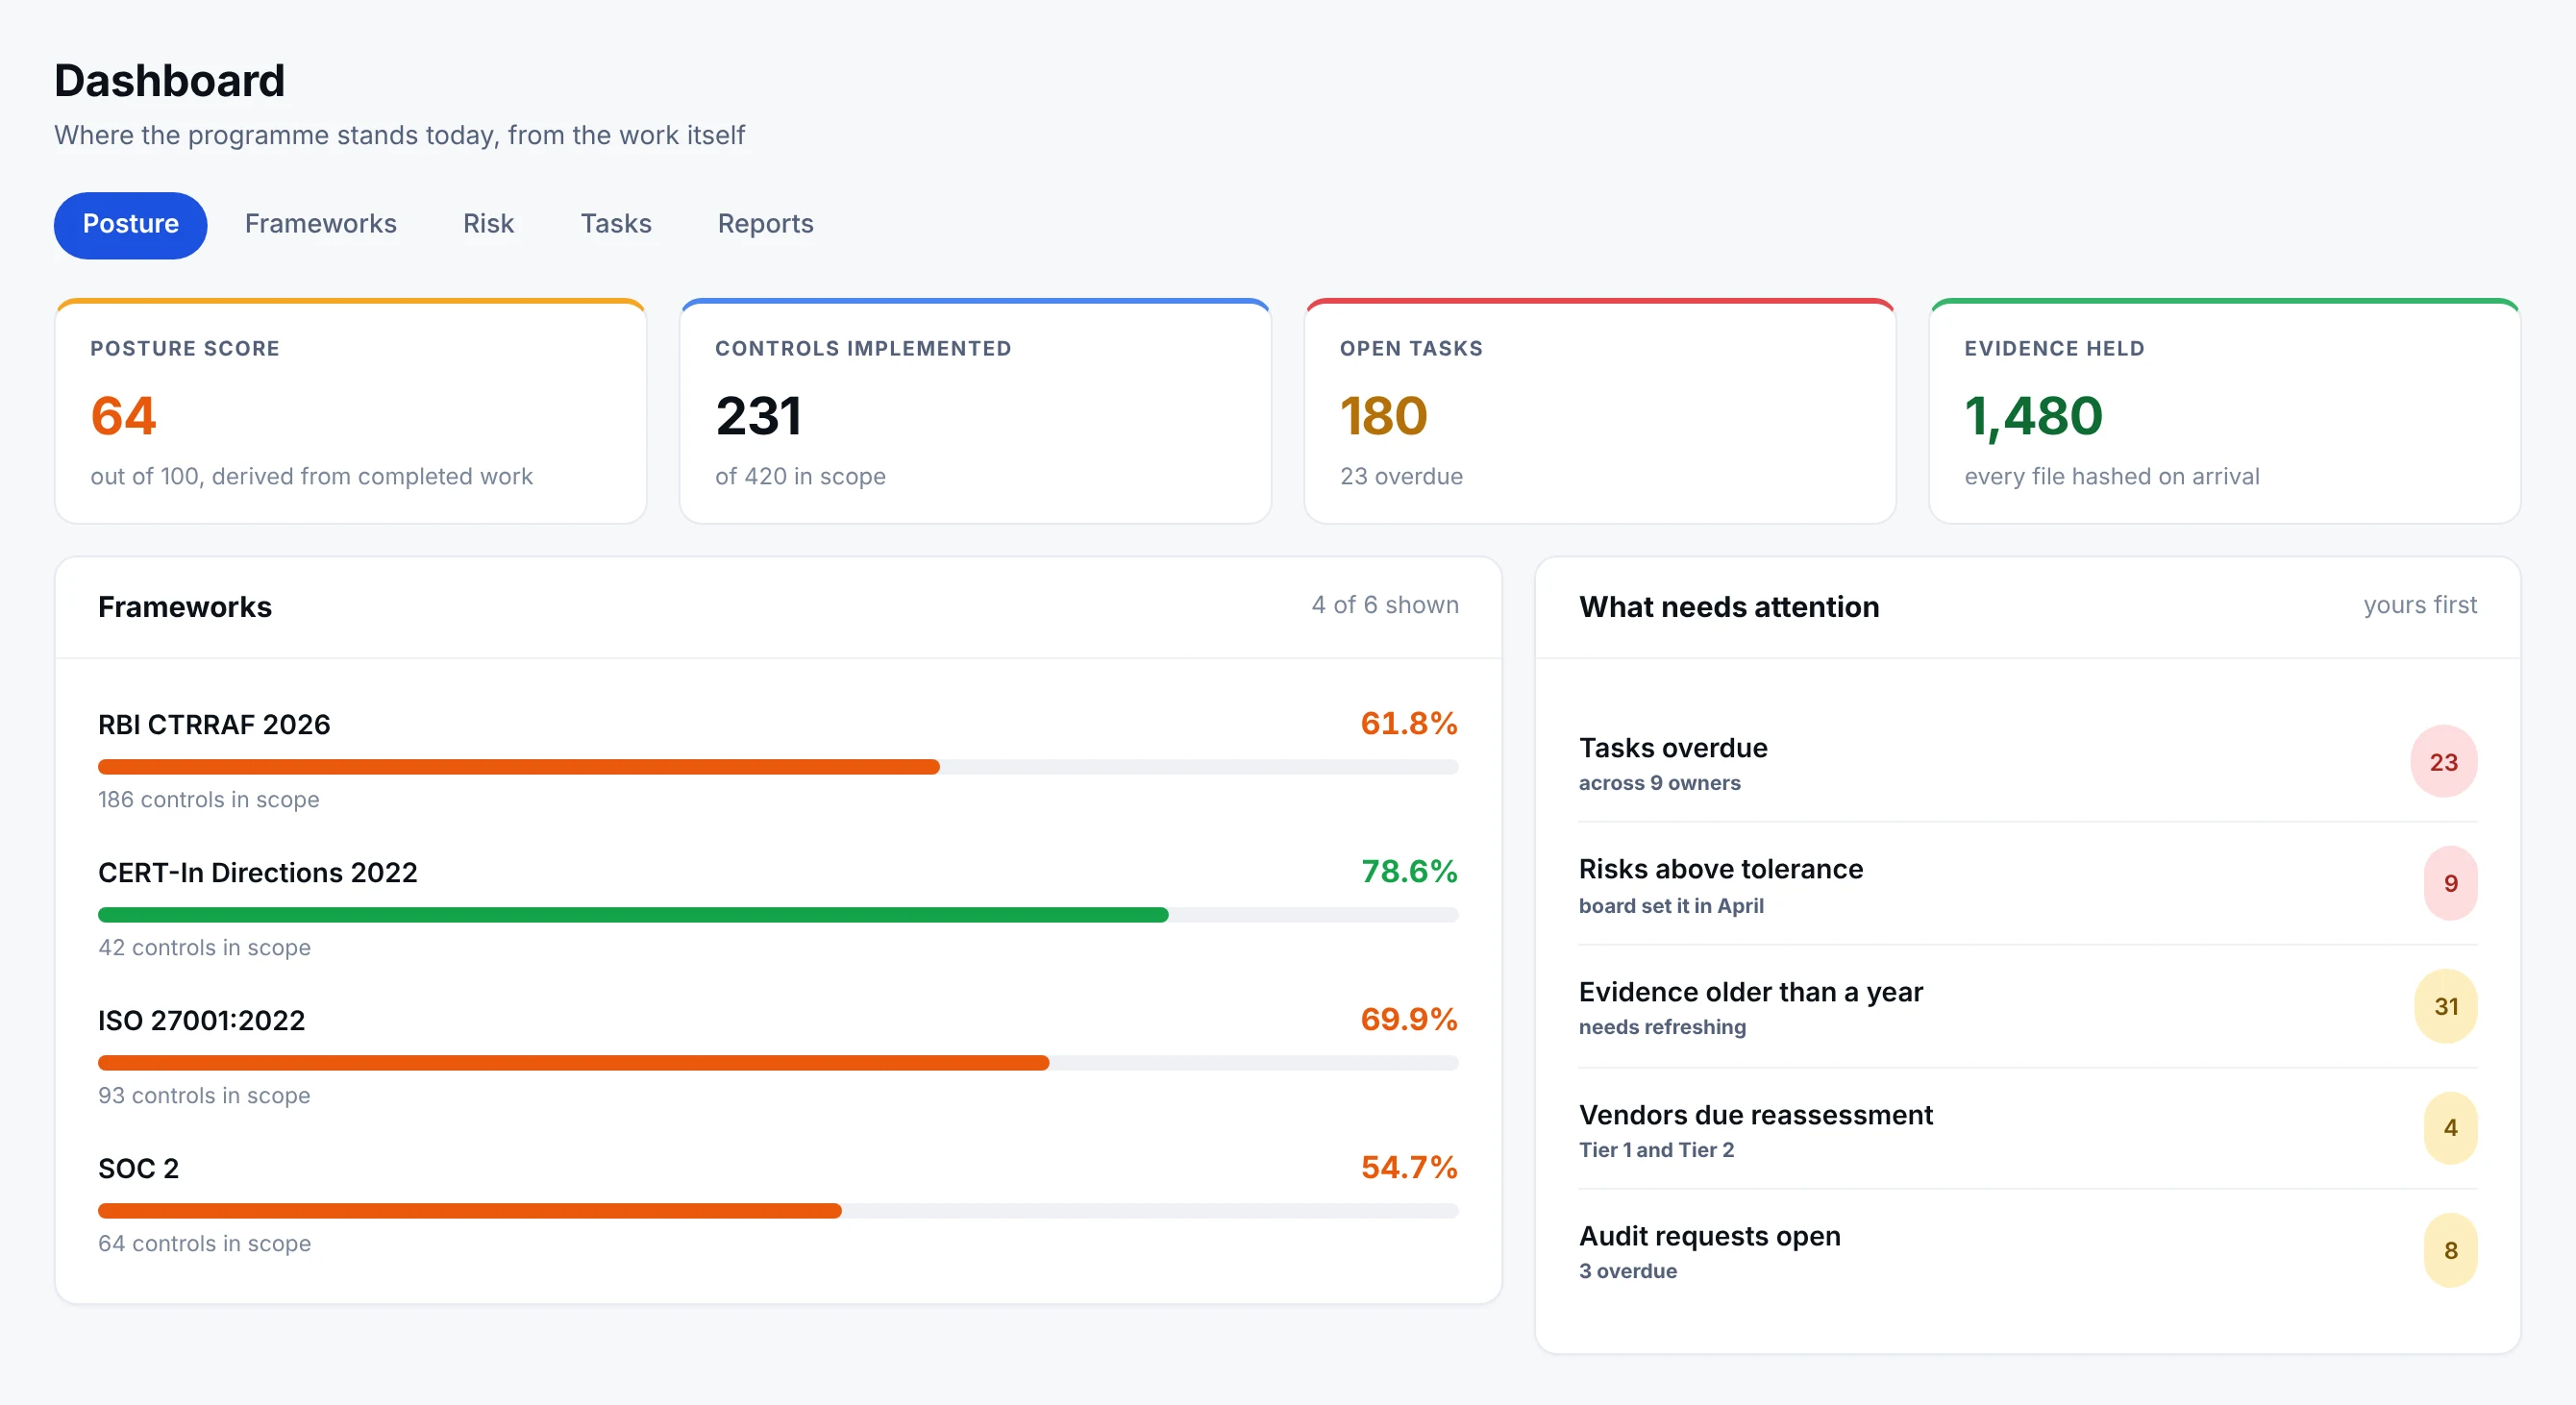Click the '186 controls in scope' text
This screenshot has width=2576, height=1405.
click(209, 800)
